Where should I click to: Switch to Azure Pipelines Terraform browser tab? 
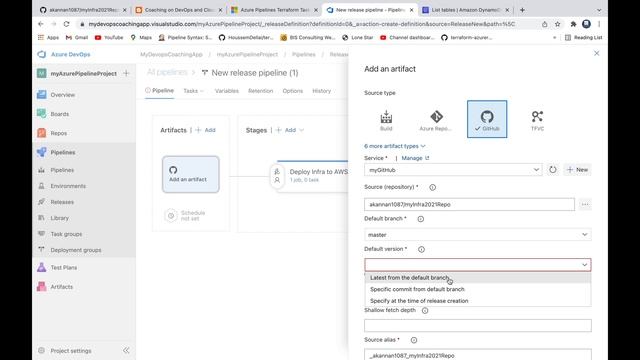click(274, 10)
